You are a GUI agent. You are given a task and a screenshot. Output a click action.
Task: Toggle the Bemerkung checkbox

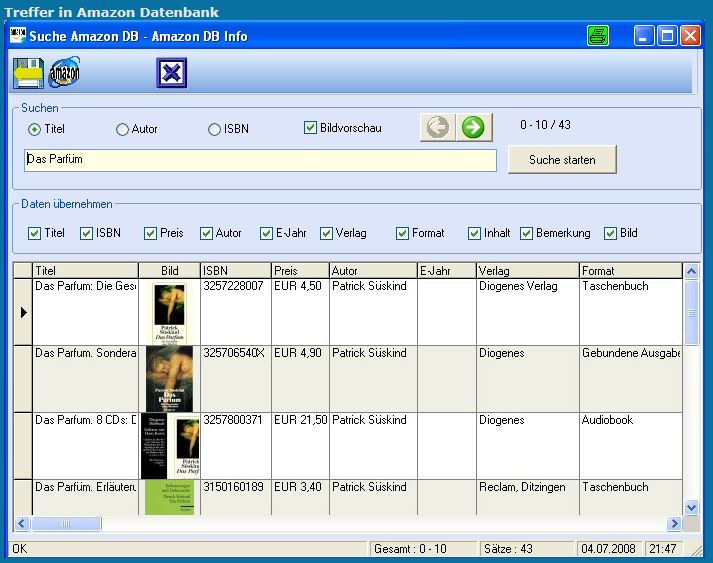point(527,233)
